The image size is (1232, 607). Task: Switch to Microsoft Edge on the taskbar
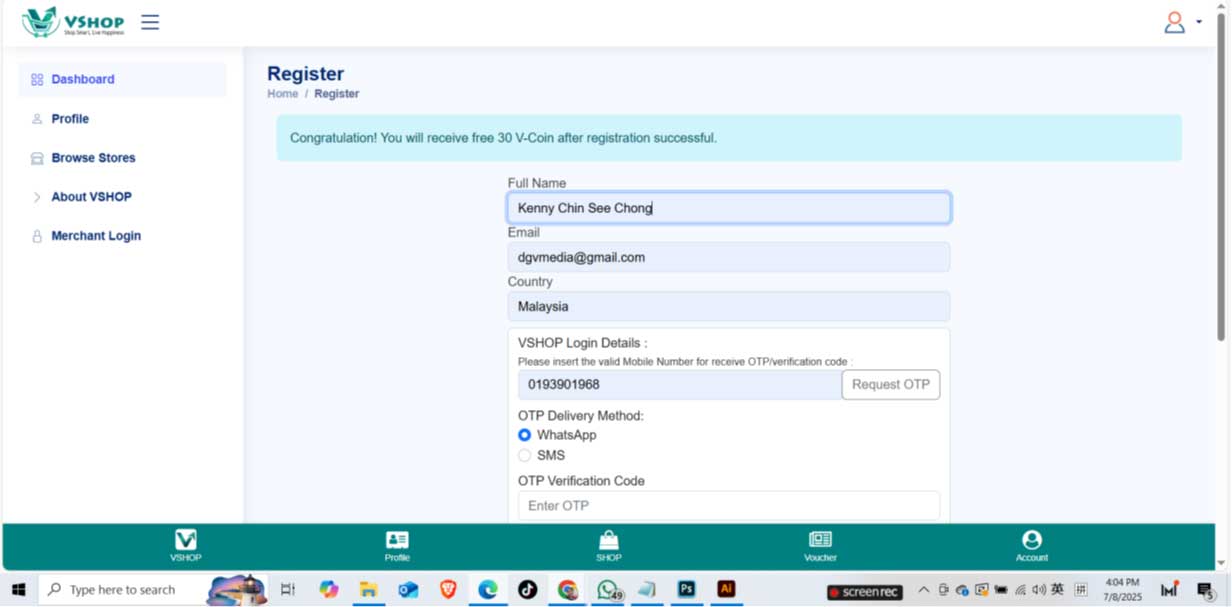488,589
